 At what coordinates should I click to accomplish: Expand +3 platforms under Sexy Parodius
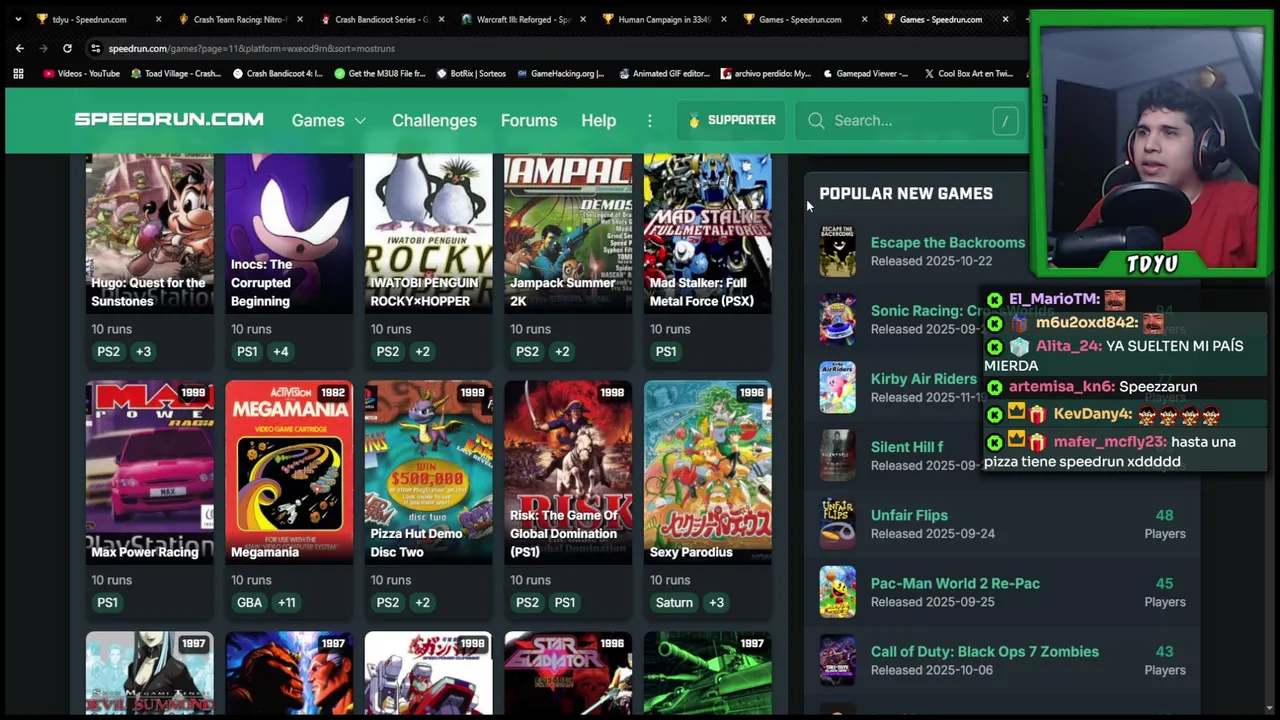click(716, 602)
